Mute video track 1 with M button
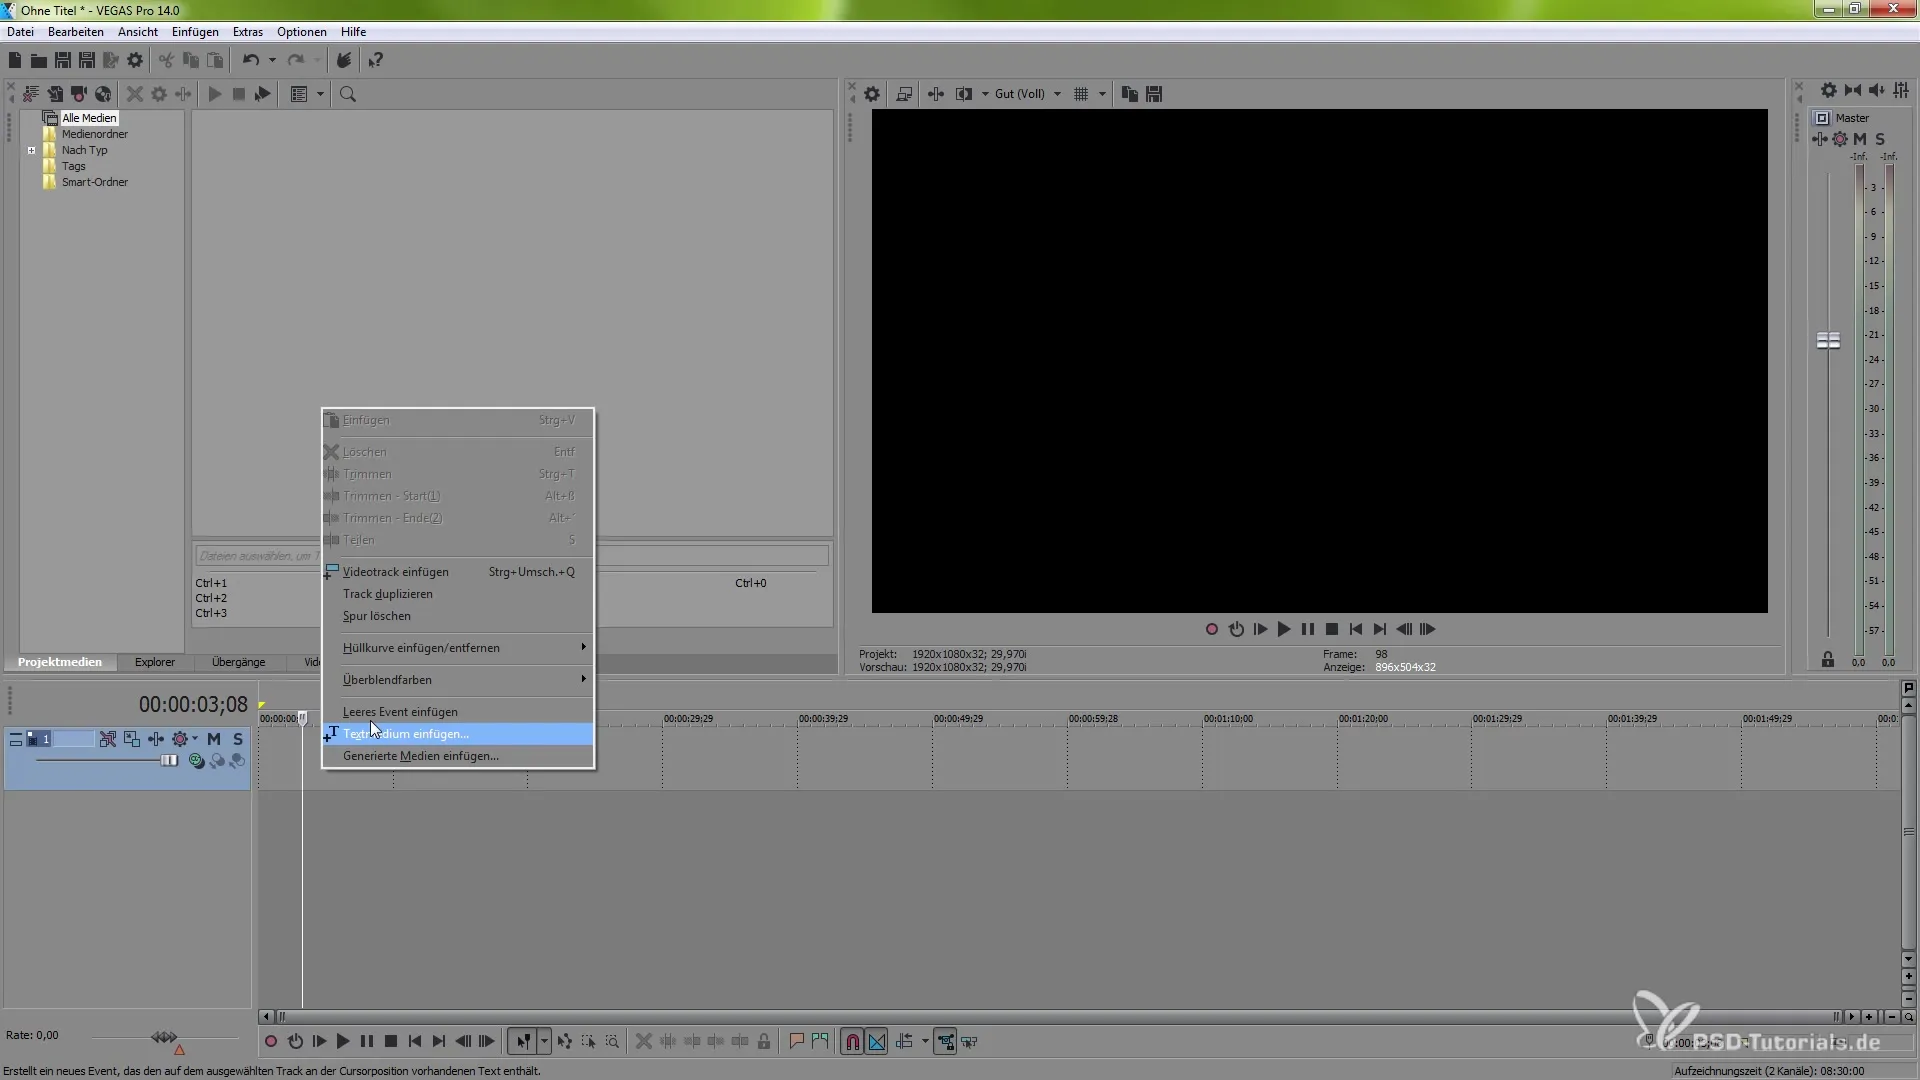 pos(214,739)
